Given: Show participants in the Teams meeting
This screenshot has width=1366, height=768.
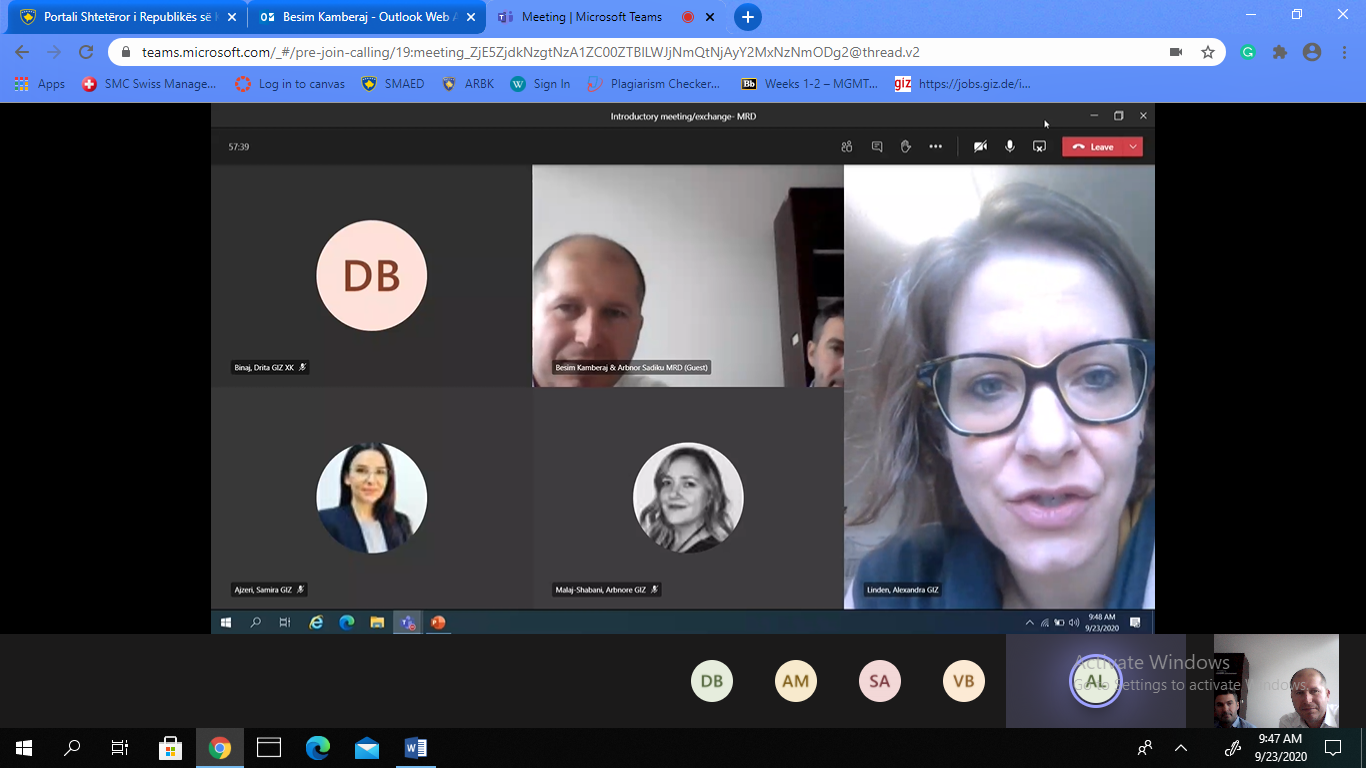Looking at the screenshot, I should pos(847,147).
